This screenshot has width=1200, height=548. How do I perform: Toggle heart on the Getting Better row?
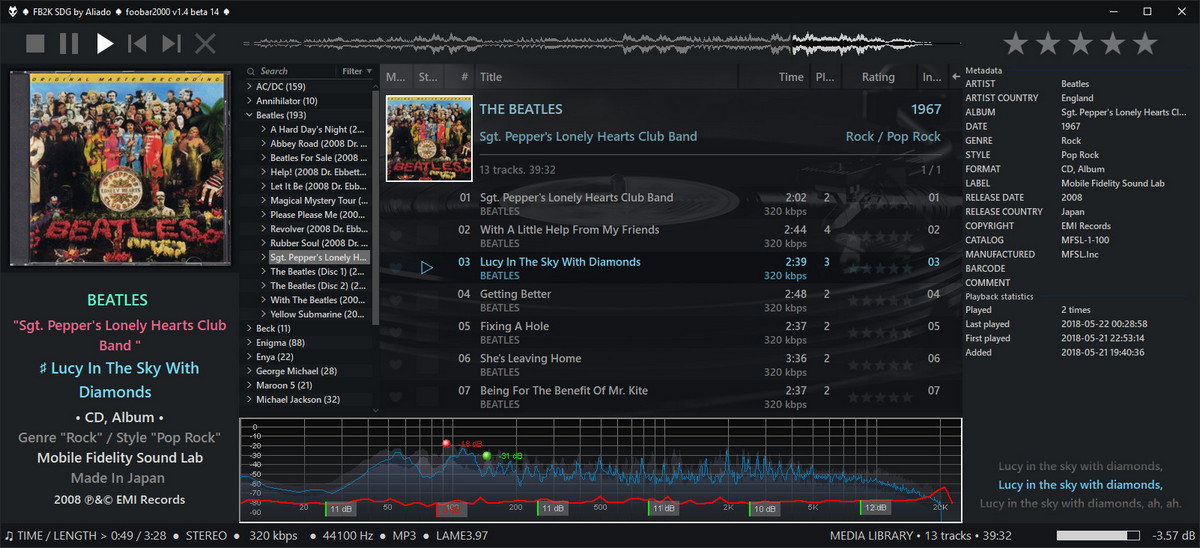pos(396,300)
